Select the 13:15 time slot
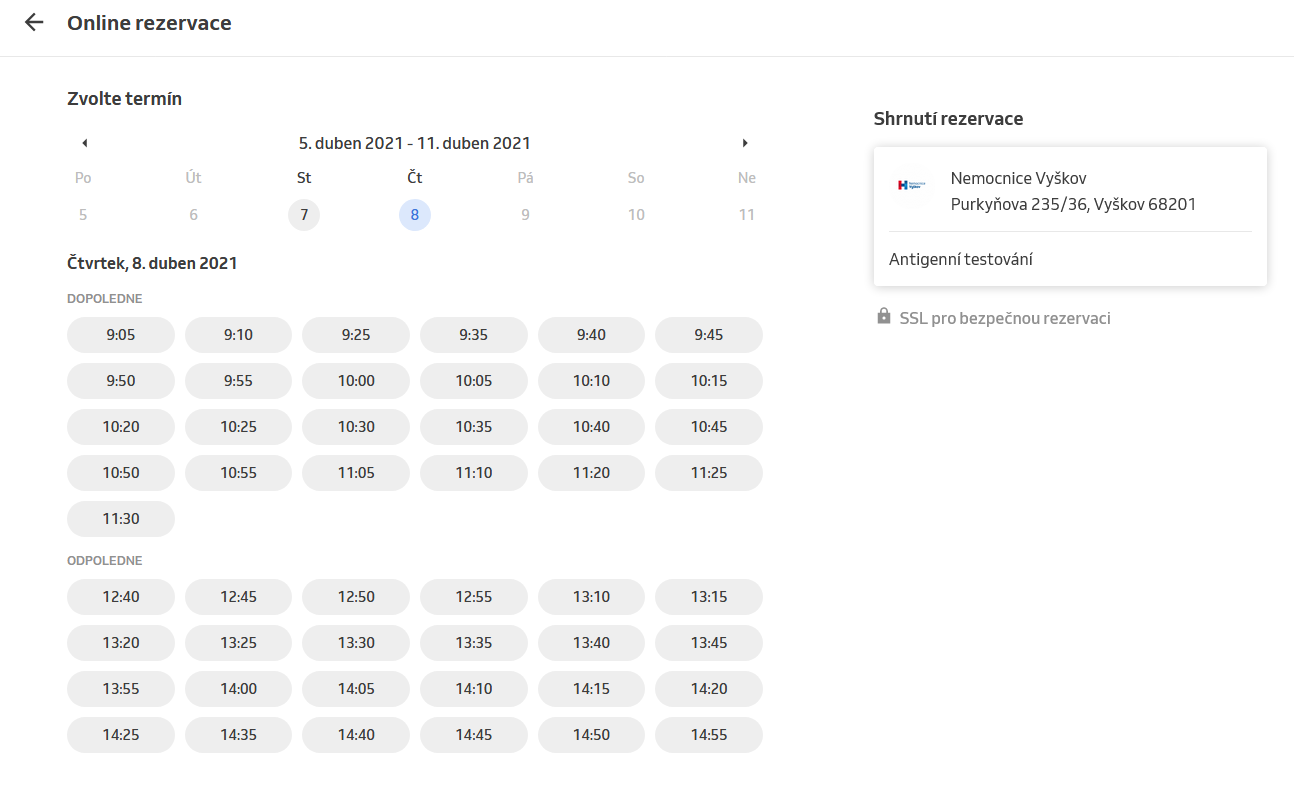This screenshot has height=789, width=1294. (708, 597)
